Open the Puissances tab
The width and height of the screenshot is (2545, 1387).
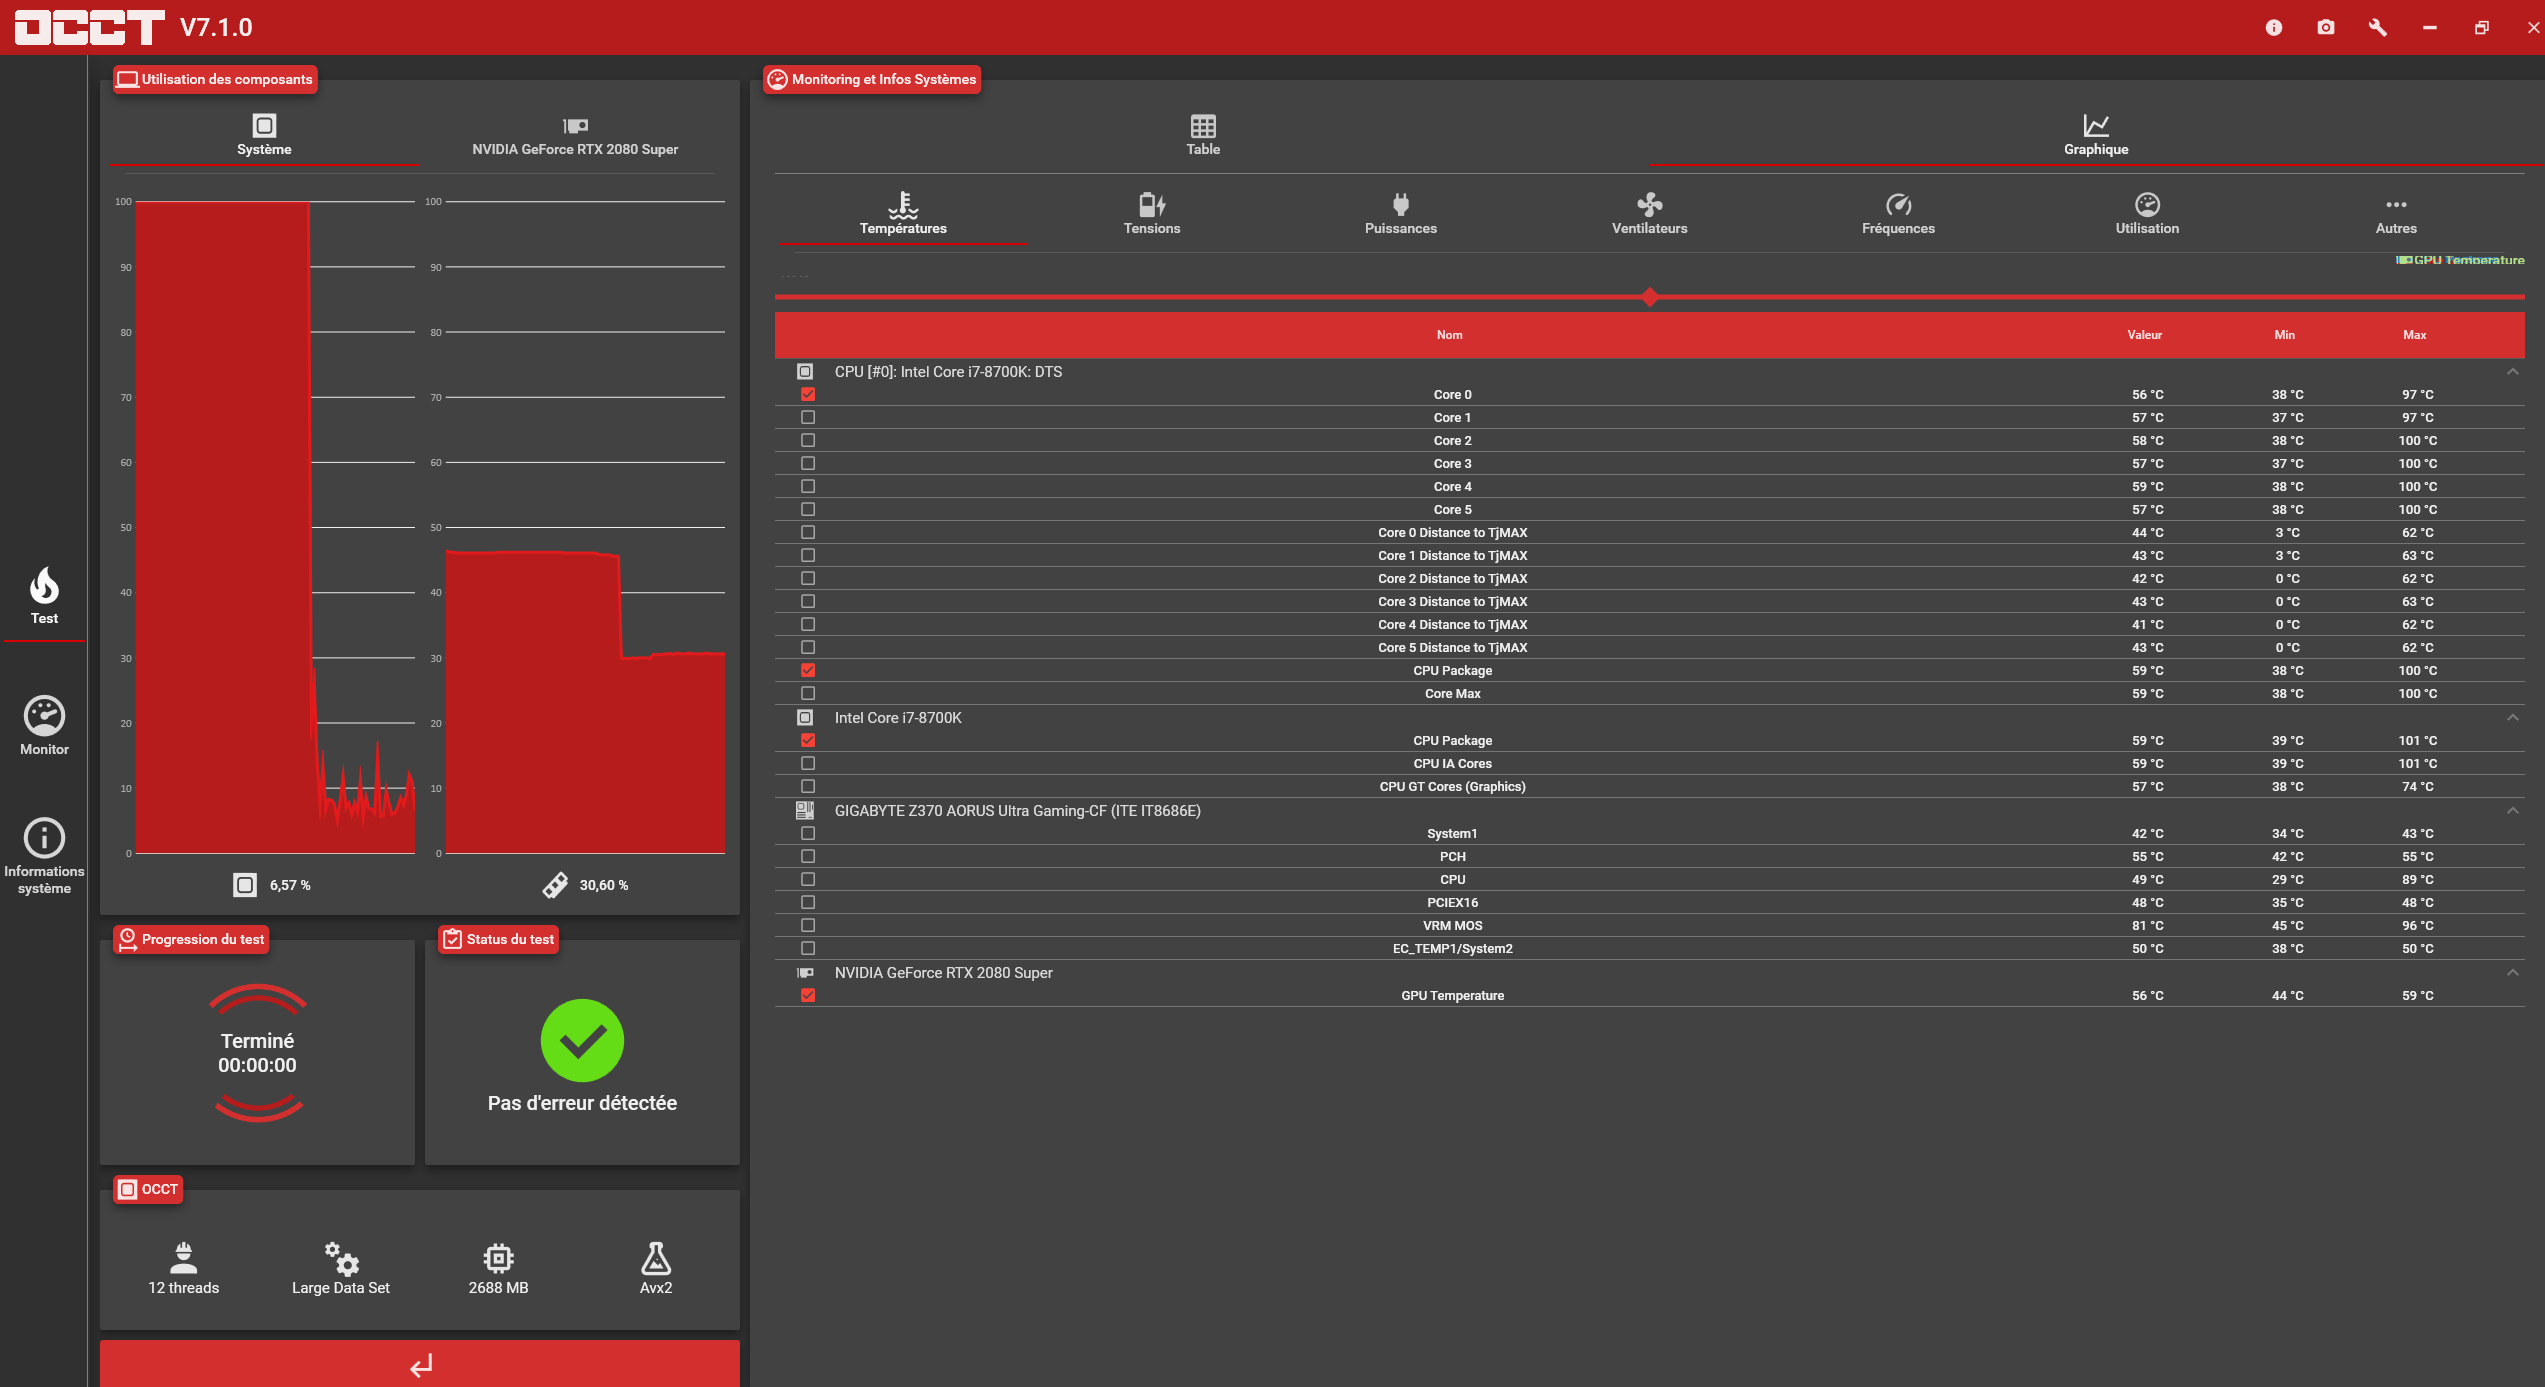pyautogui.click(x=1401, y=214)
